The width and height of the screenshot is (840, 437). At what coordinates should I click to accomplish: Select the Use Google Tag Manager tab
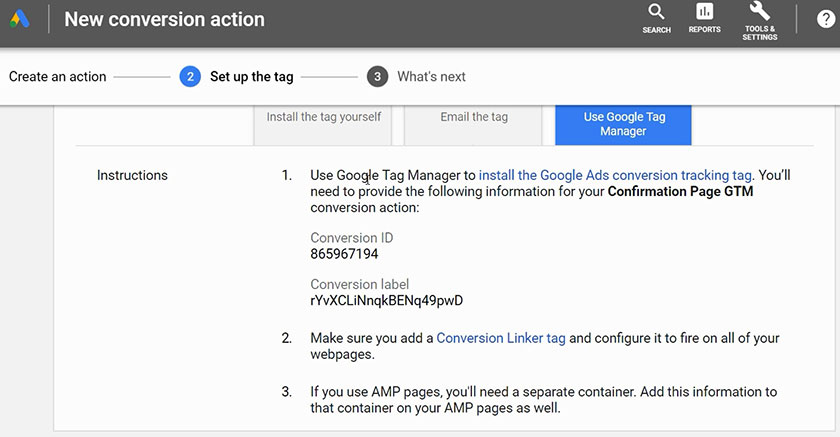point(624,124)
